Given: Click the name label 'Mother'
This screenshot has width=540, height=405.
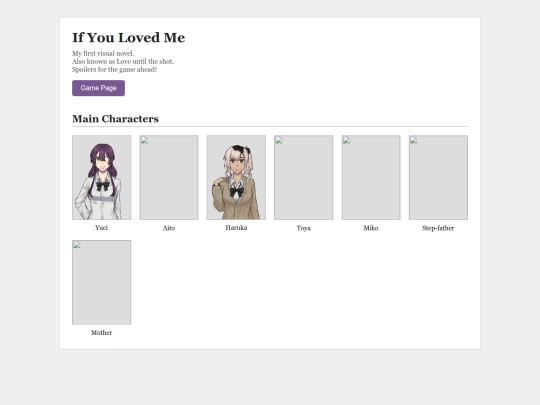Looking at the screenshot, I should (x=101, y=333).
